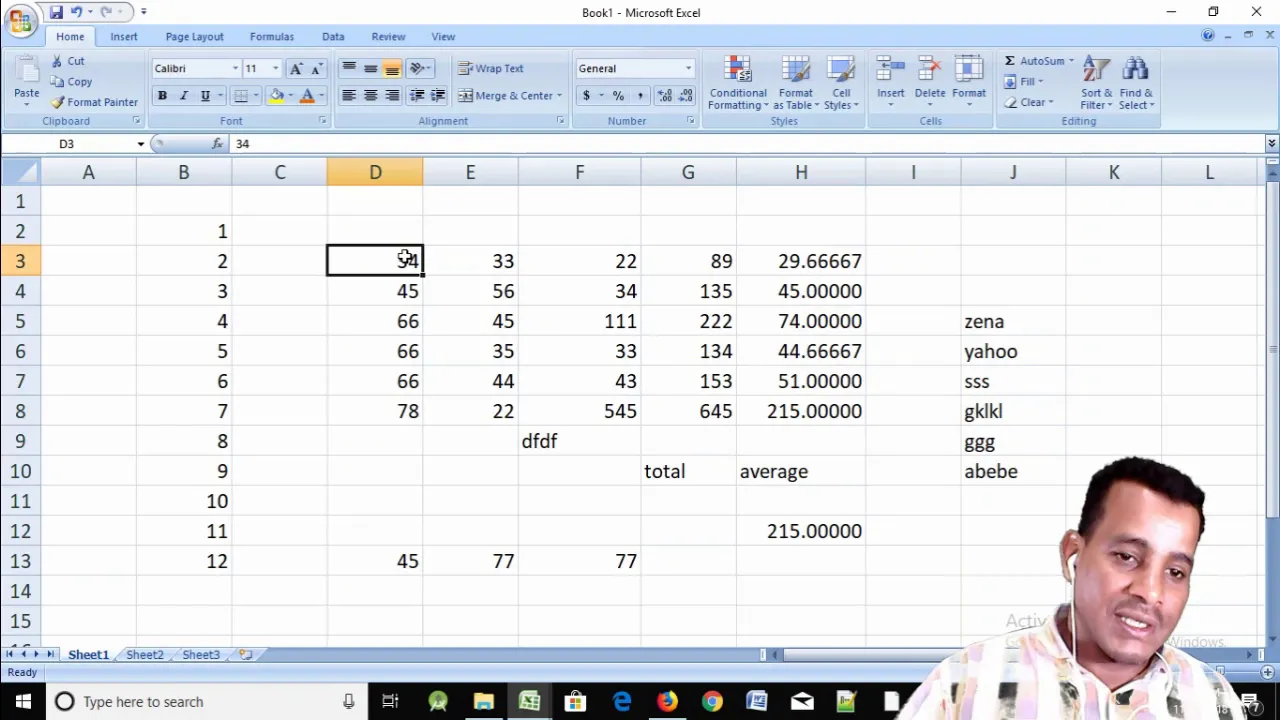1280x720 pixels.
Task: Increase font size with Grow Font
Action: [295, 68]
